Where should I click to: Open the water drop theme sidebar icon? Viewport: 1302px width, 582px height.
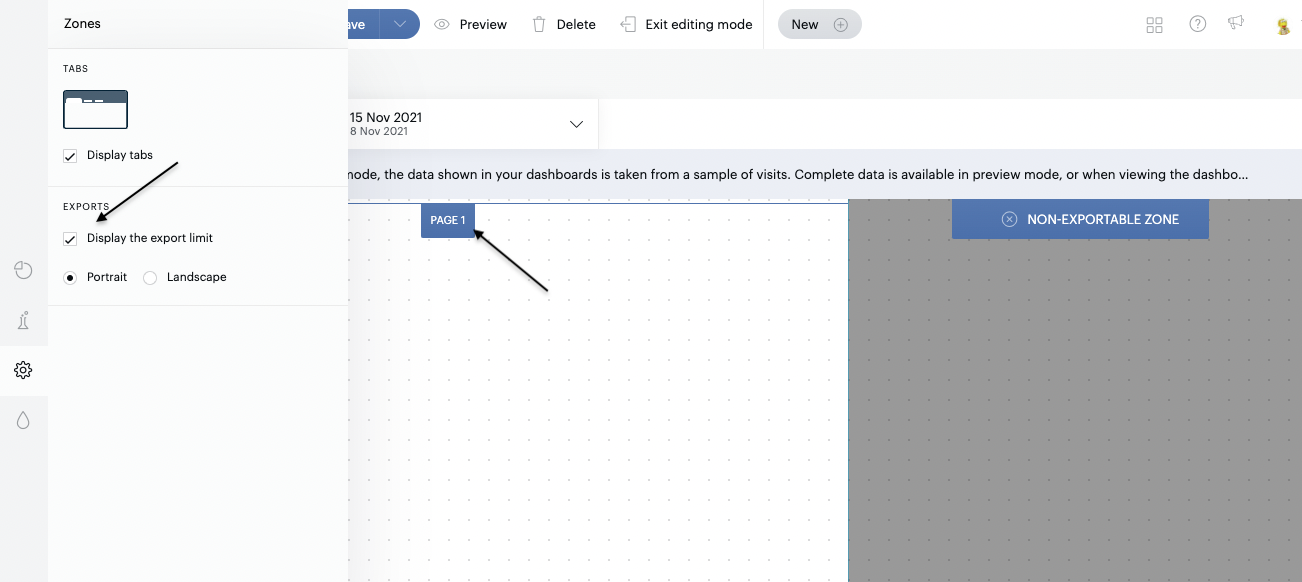(23, 420)
